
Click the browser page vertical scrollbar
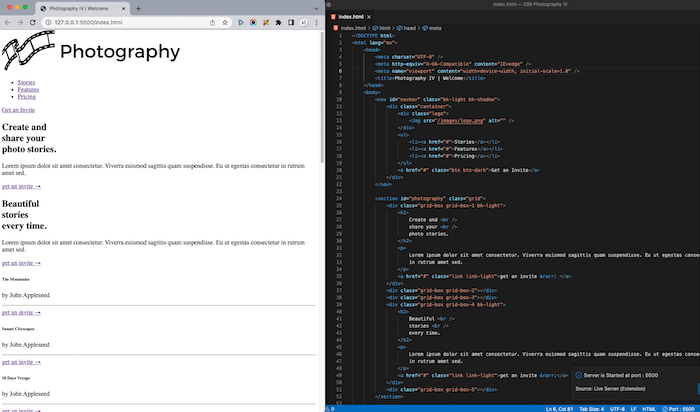[x=322, y=98]
